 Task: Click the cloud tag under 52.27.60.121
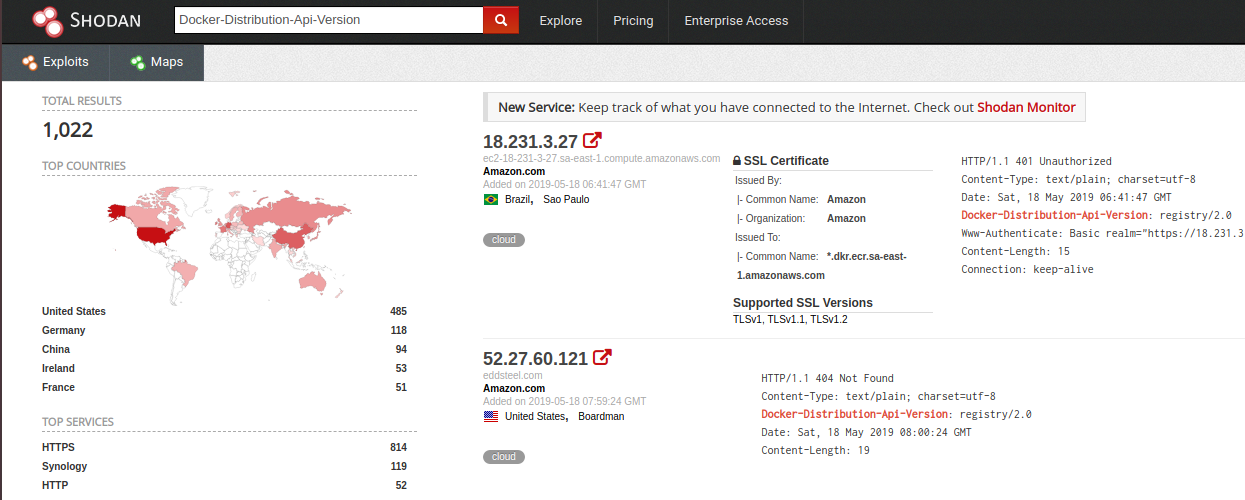pos(504,457)
